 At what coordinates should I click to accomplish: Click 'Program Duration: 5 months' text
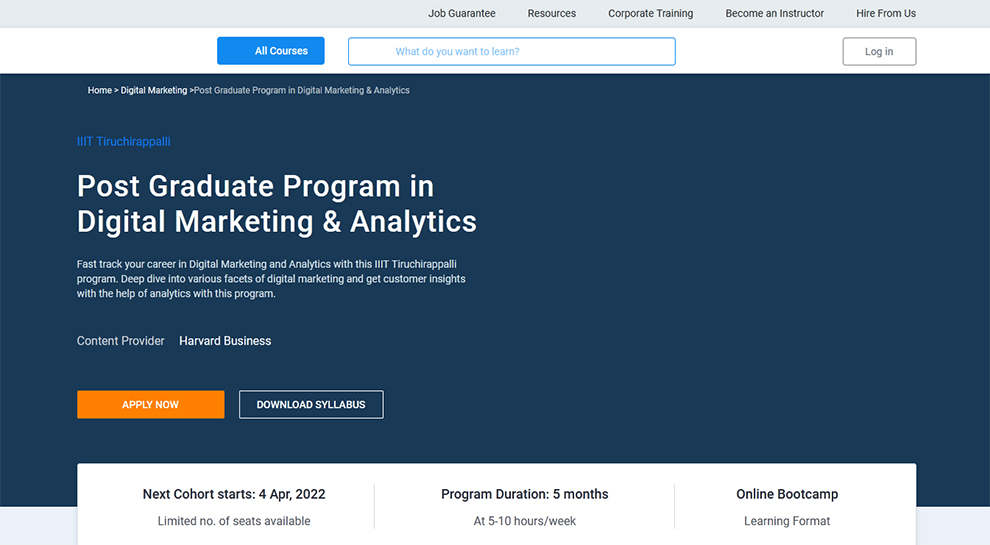click(x=525, y=494)
